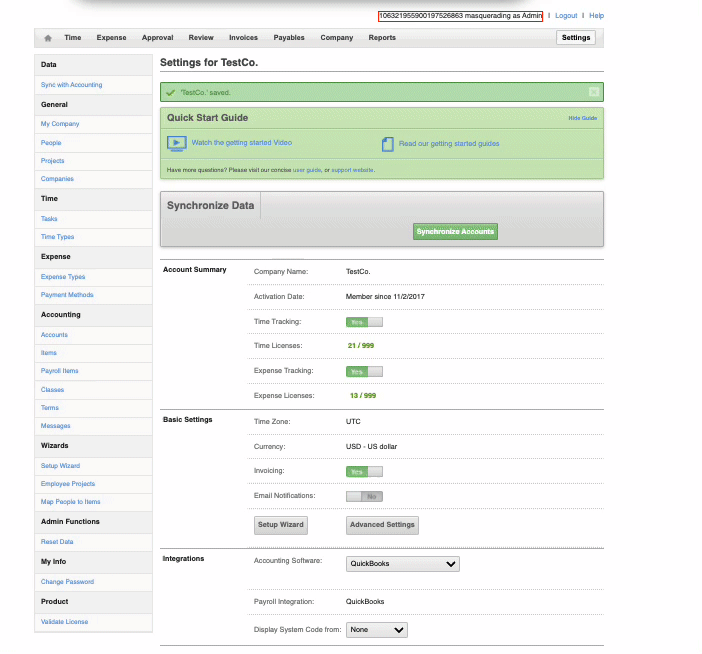Open the Invoices tab
Viewport: 702px width, 654px height.
[243, 38]
